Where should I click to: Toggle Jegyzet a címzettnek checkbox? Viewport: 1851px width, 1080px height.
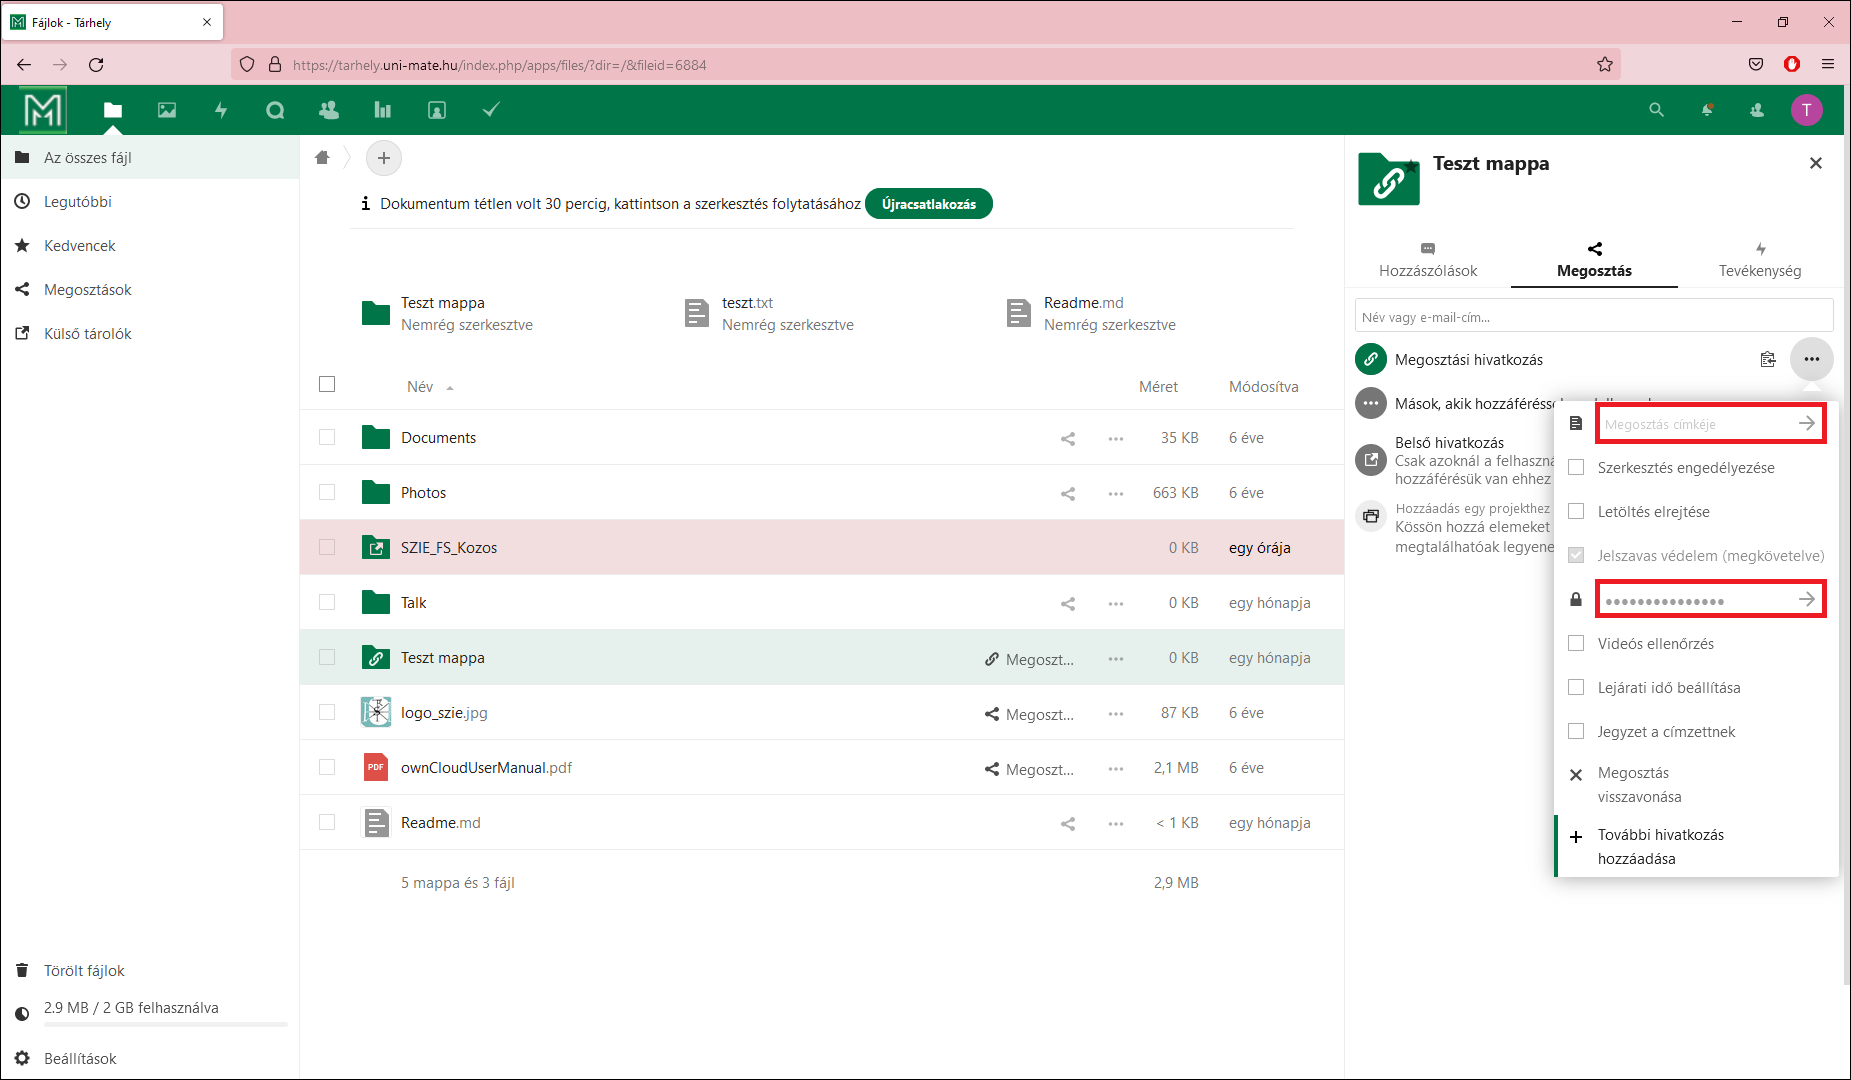pyautogui.click(x=1576, y=732)
